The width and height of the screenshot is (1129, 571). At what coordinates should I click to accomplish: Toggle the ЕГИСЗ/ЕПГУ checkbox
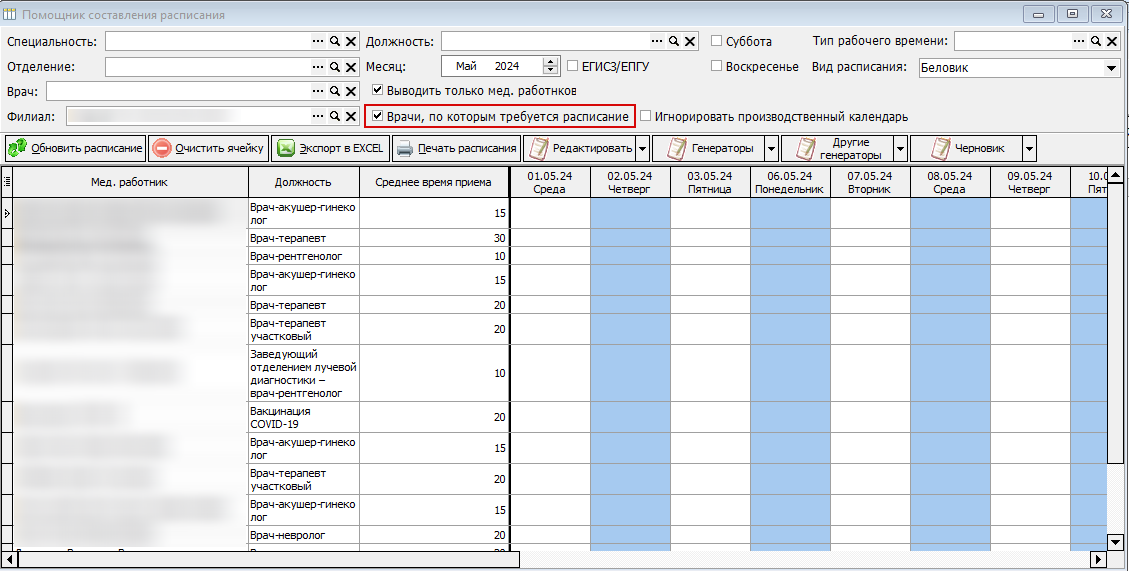(x=573, y=66)
